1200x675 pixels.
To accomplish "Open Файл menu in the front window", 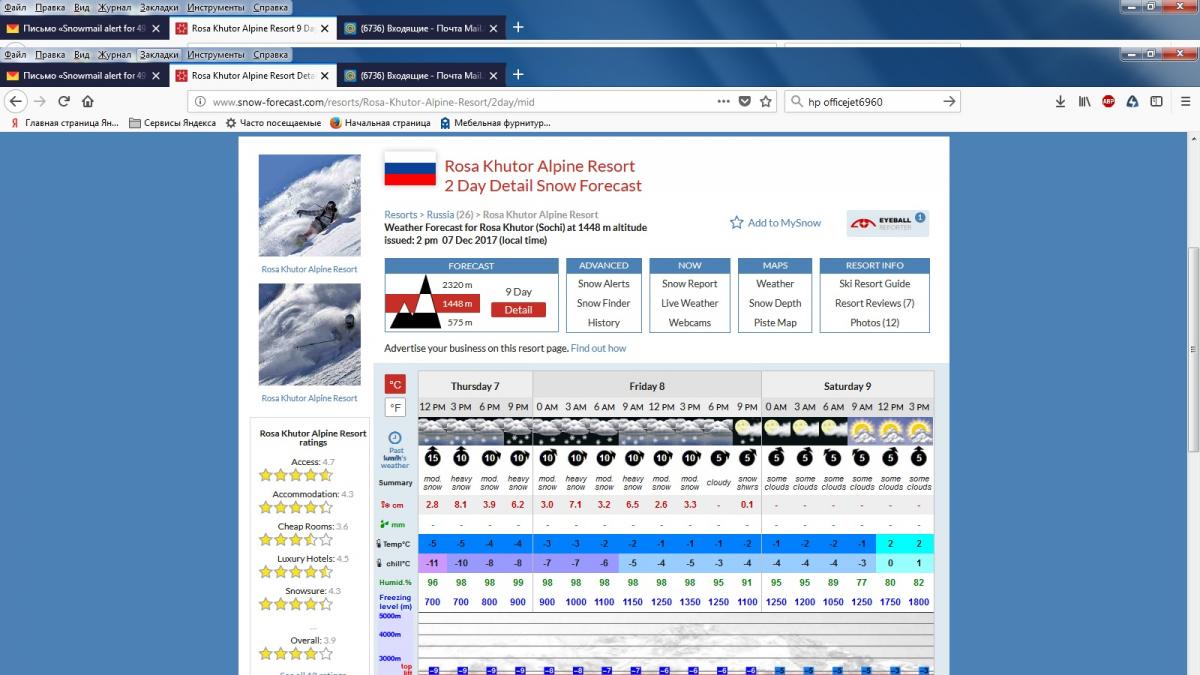I will (x=15, y=55).
